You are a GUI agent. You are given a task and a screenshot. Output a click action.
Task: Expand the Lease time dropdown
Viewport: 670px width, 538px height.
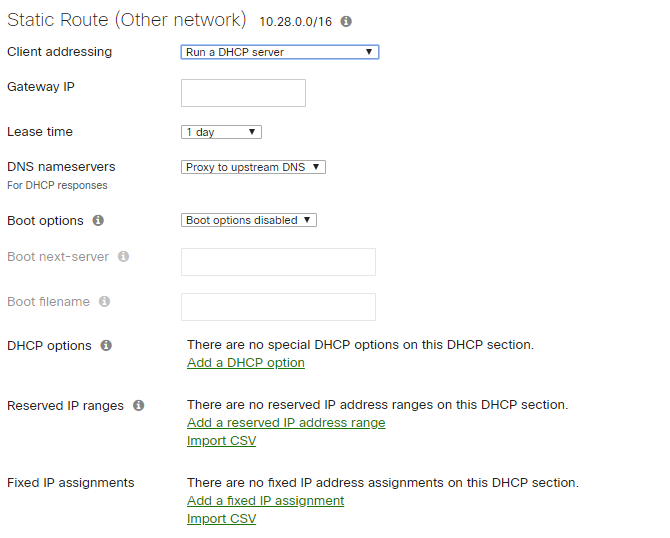[221, 132]
